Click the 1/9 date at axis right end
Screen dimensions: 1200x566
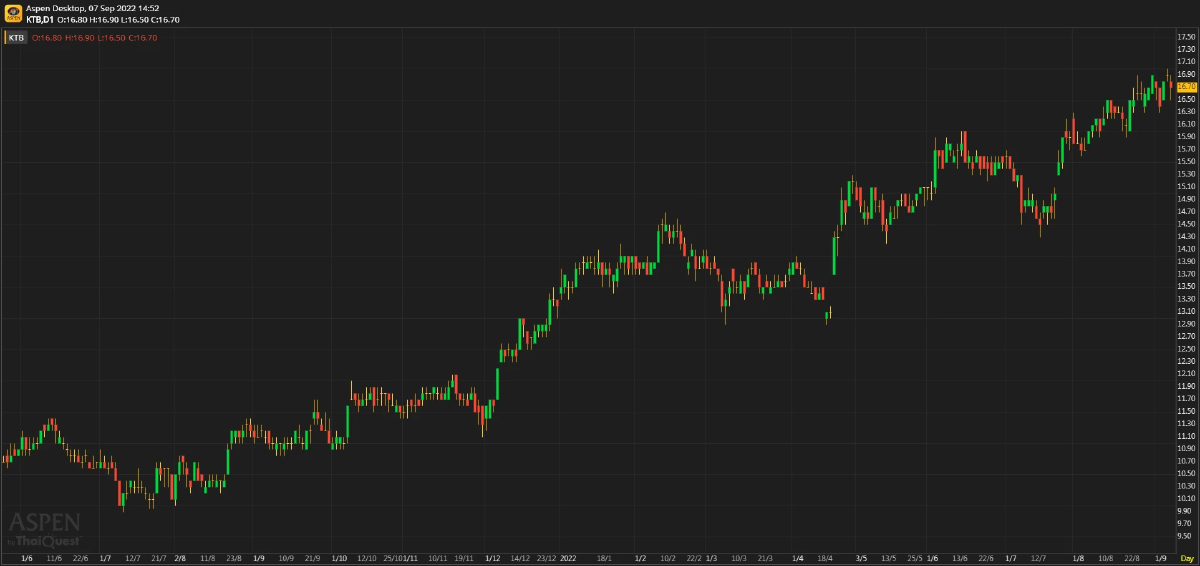[1161, 557]
